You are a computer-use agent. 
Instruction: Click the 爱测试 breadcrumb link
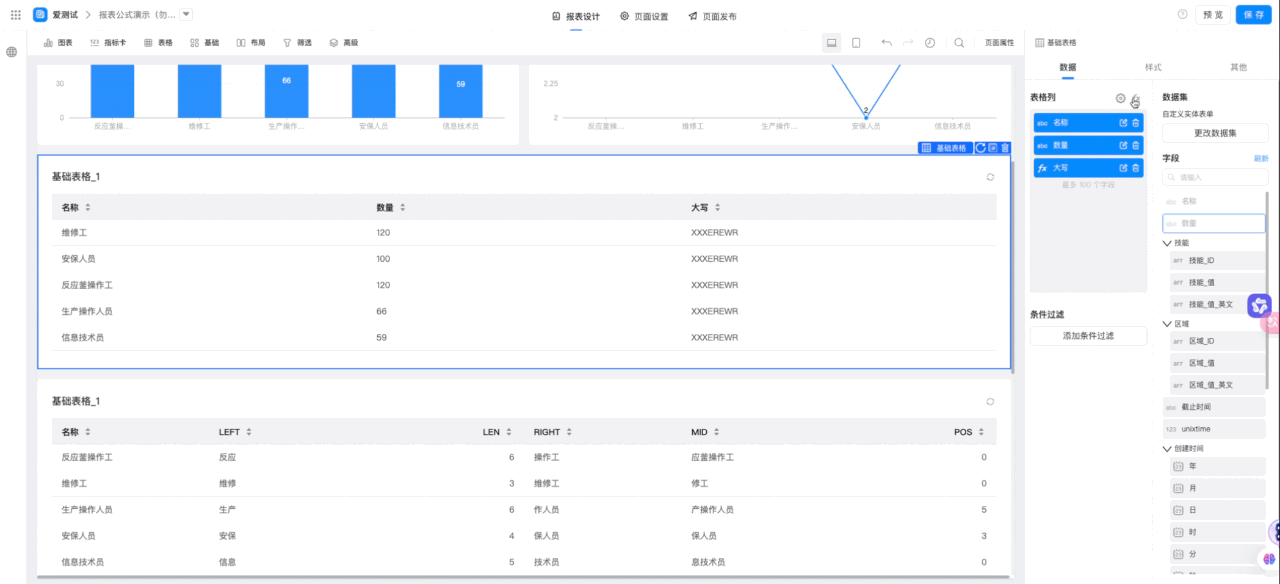(x=64, y=15)
